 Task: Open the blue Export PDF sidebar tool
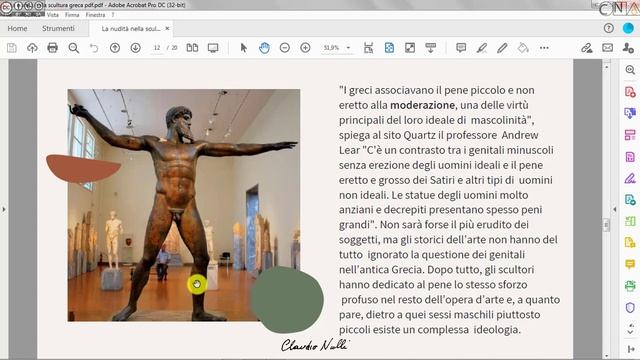(630, 113)
